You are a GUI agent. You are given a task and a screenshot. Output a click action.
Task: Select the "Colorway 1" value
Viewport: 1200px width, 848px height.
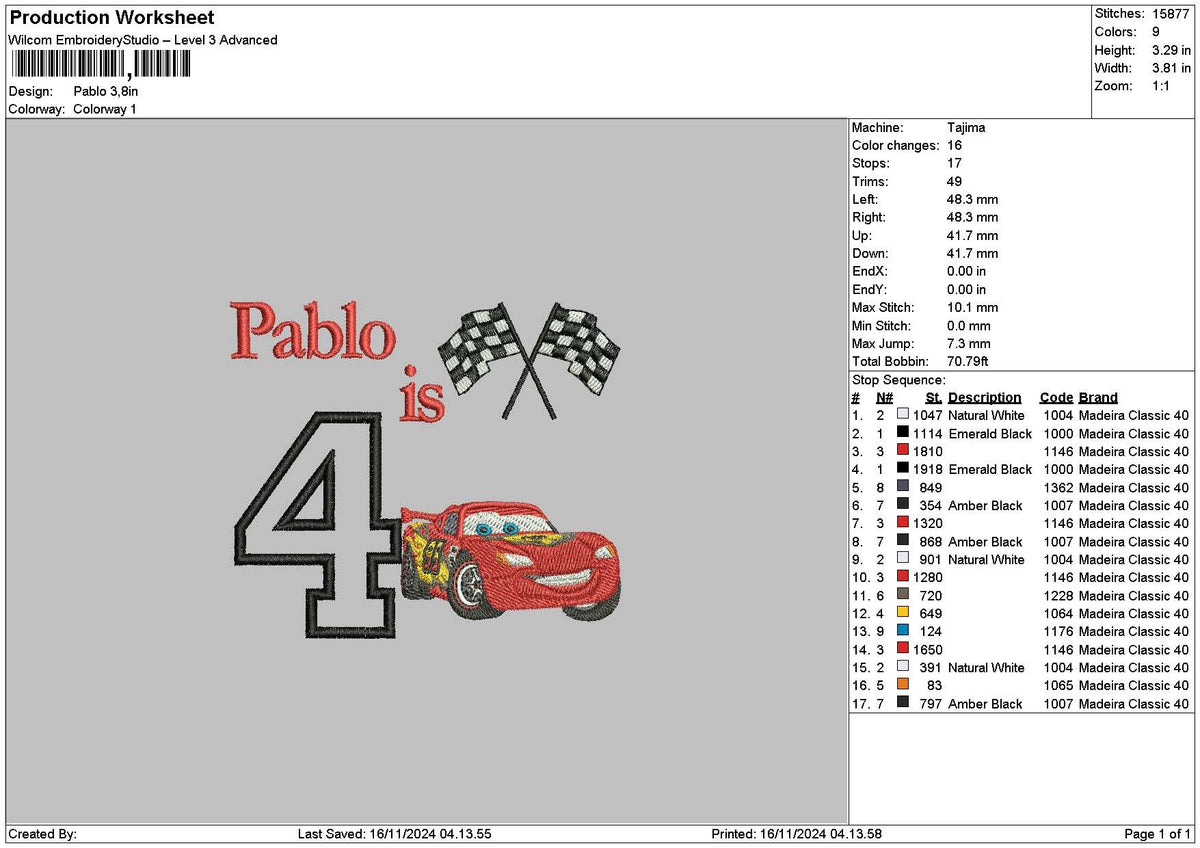click(105, 109)
